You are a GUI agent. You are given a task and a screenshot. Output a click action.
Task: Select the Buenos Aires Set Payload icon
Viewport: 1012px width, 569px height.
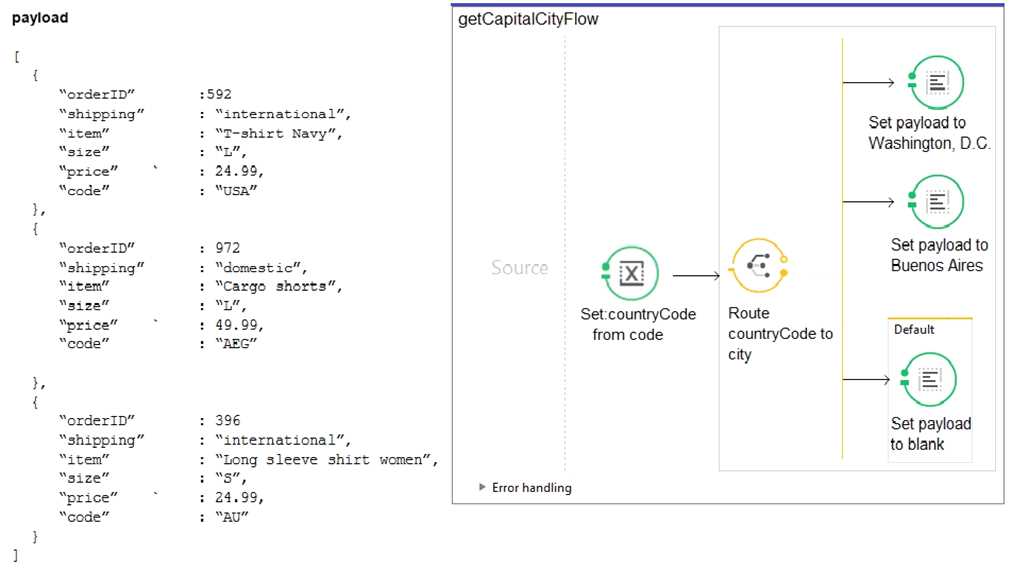936,202
